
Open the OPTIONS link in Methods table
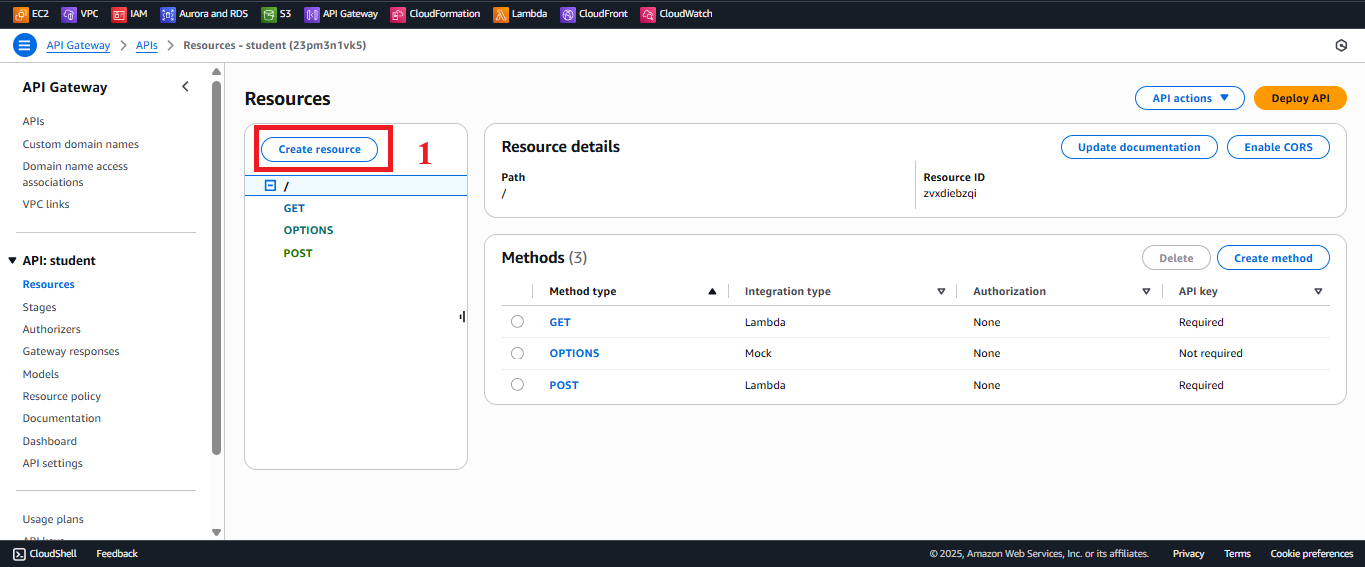574,353
